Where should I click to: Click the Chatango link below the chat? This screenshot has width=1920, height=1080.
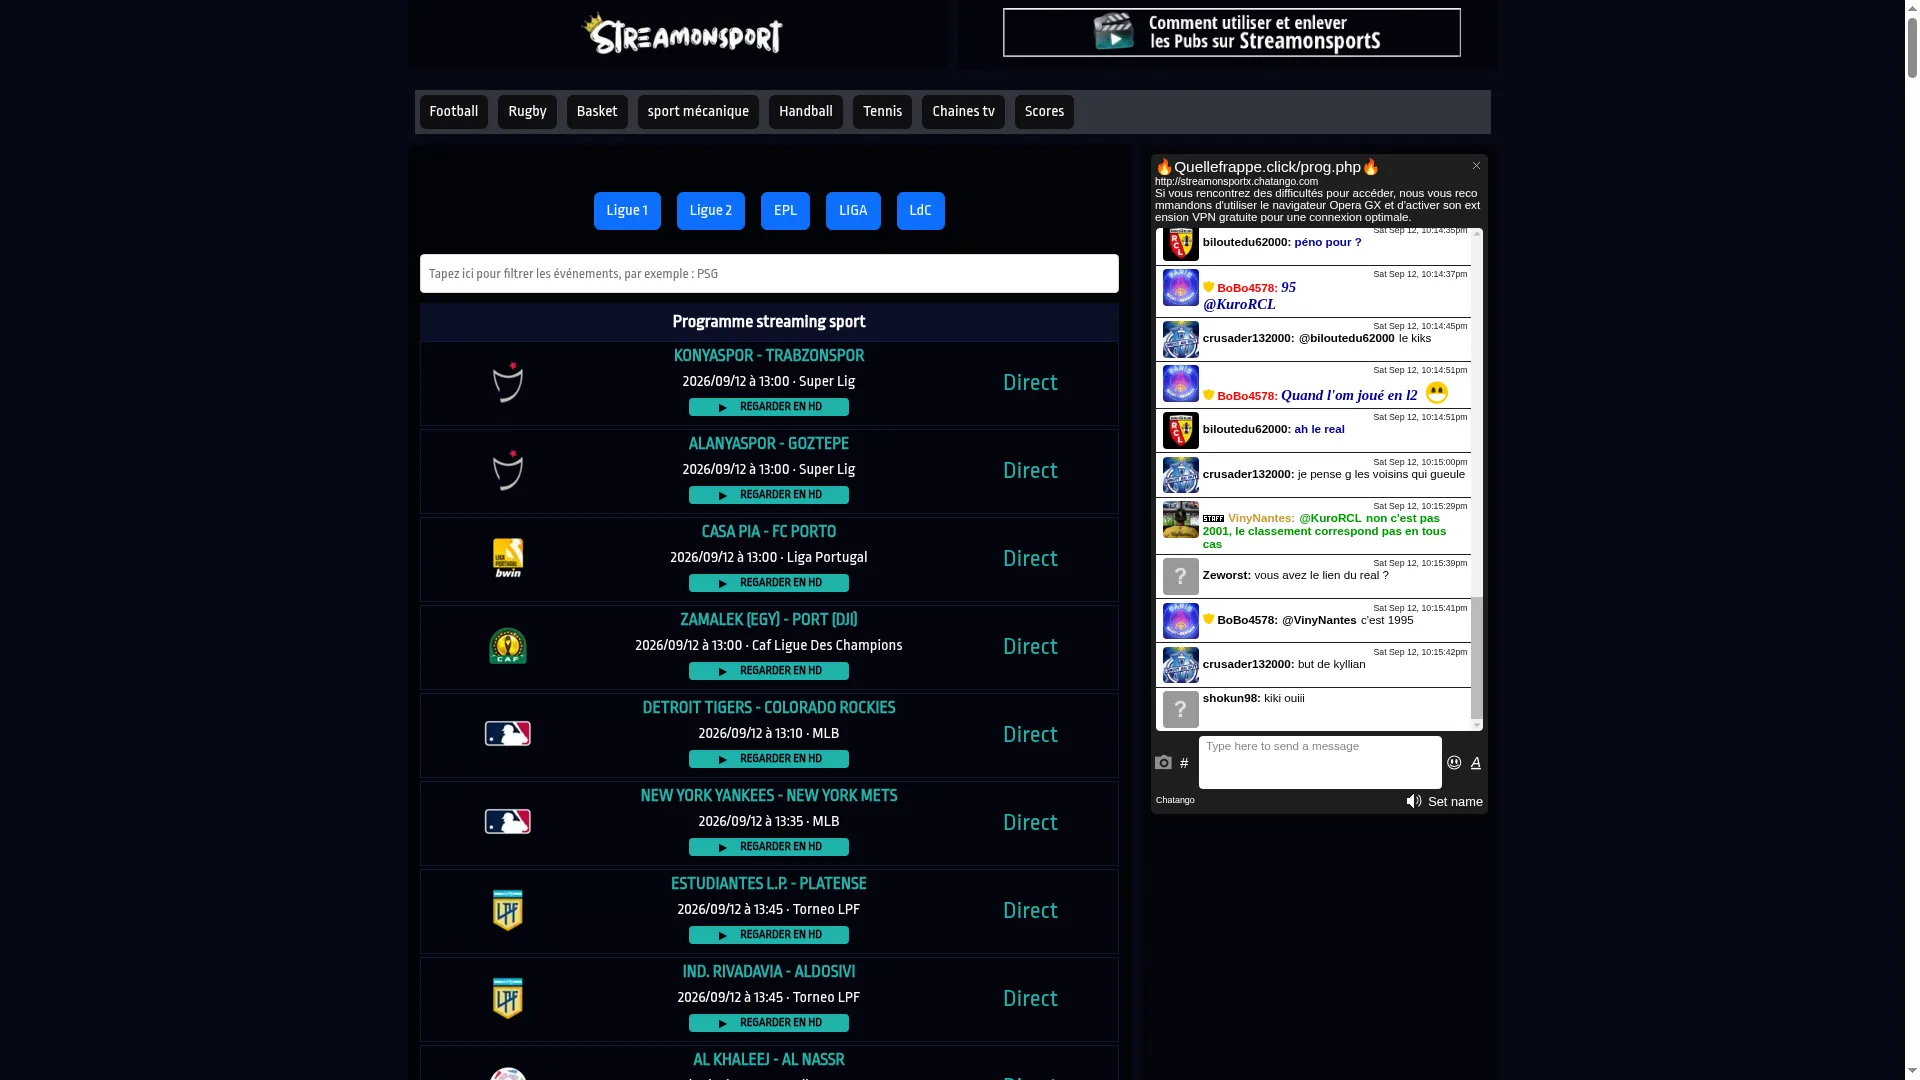coord(1175,800)
